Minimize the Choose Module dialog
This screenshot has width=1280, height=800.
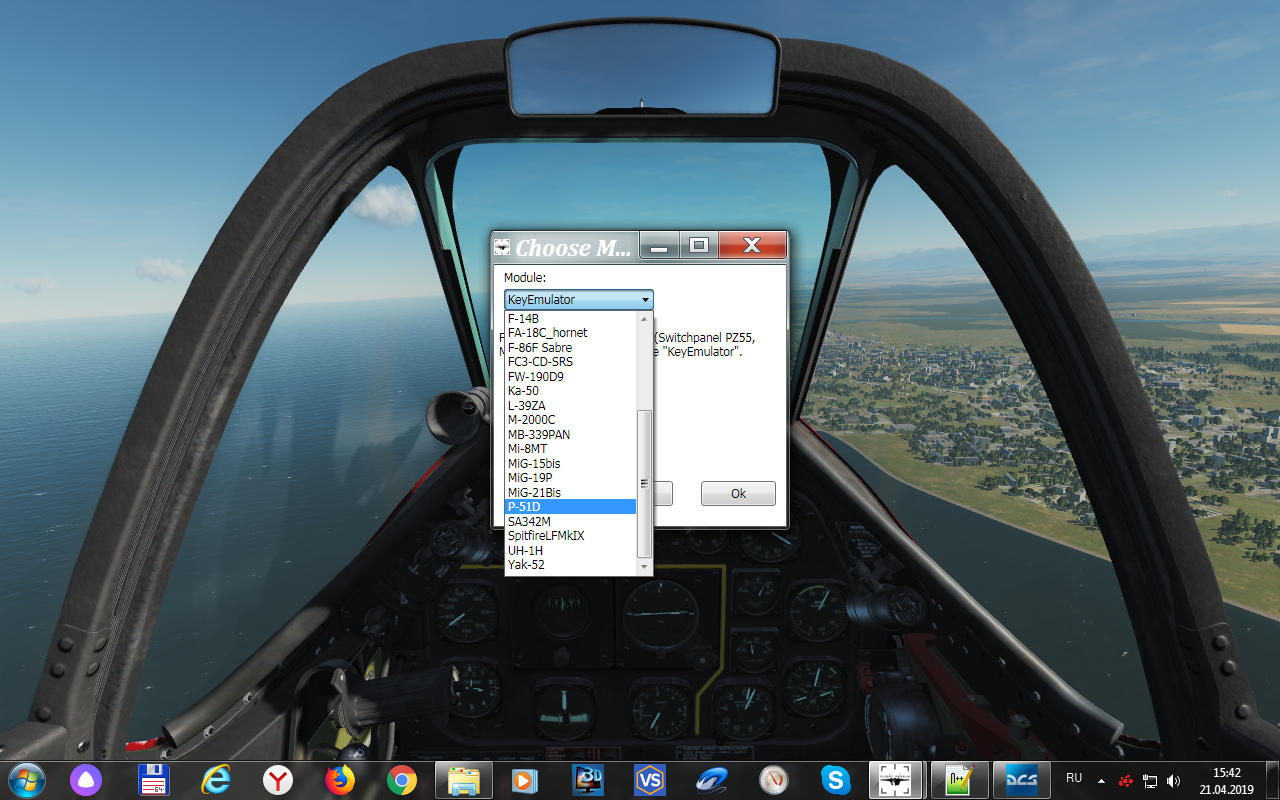(x=659, y=245)
